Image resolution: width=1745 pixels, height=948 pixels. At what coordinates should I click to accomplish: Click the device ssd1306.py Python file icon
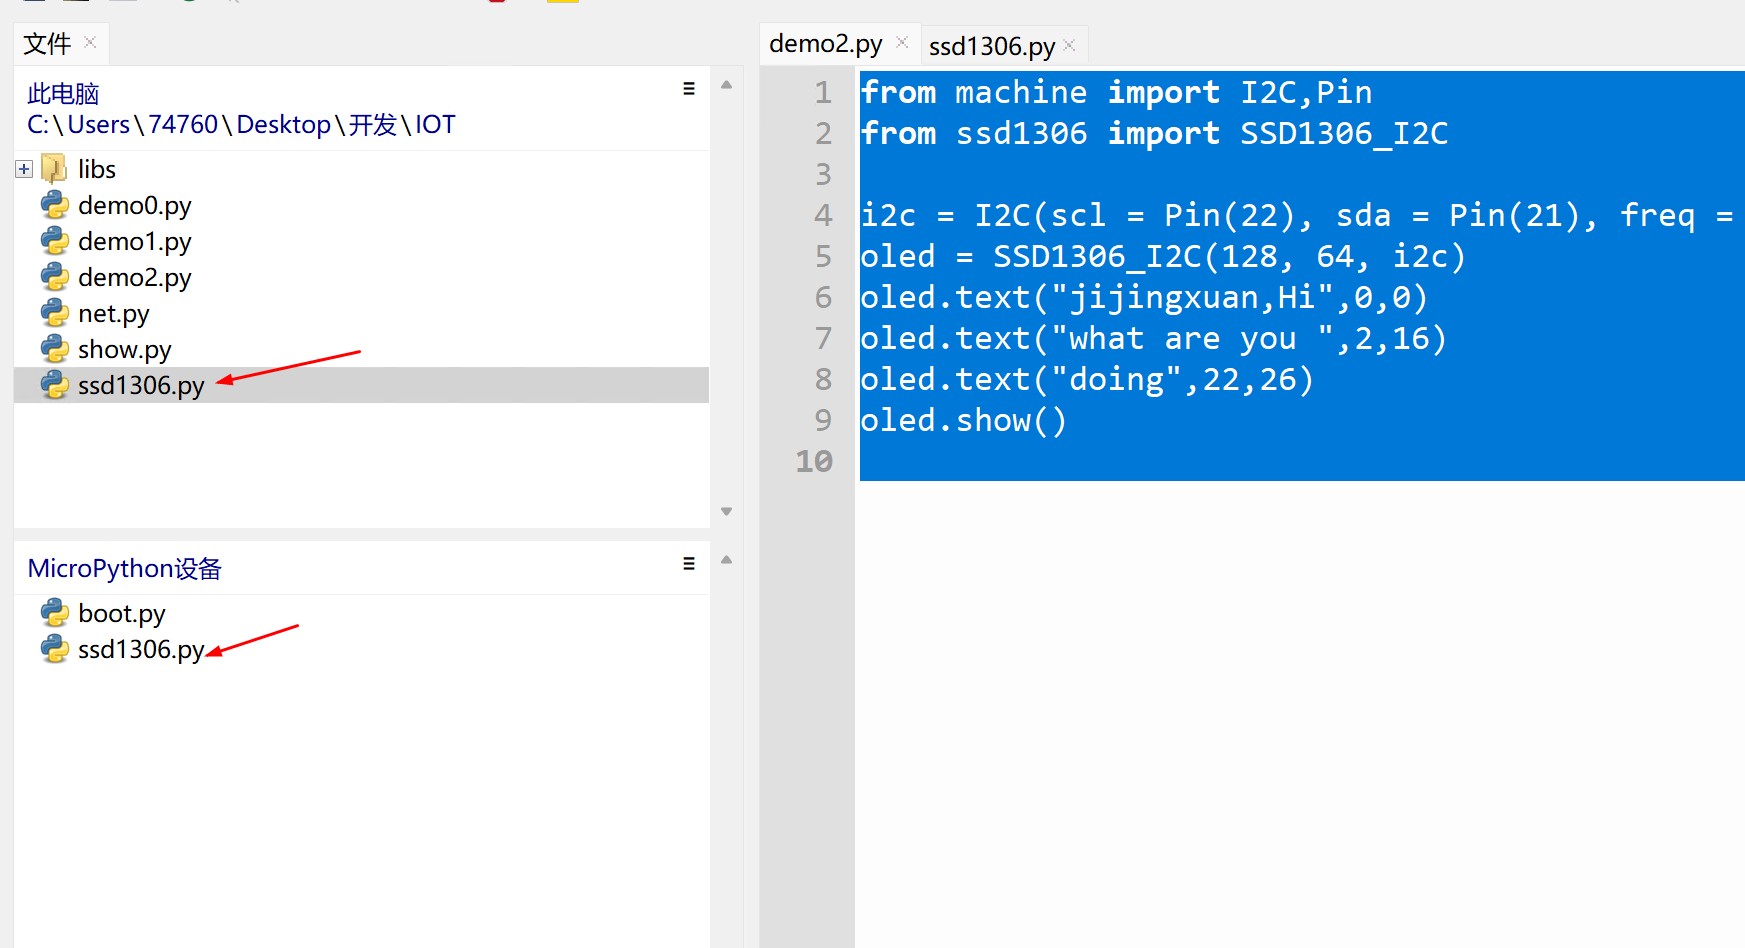[54, 649]
